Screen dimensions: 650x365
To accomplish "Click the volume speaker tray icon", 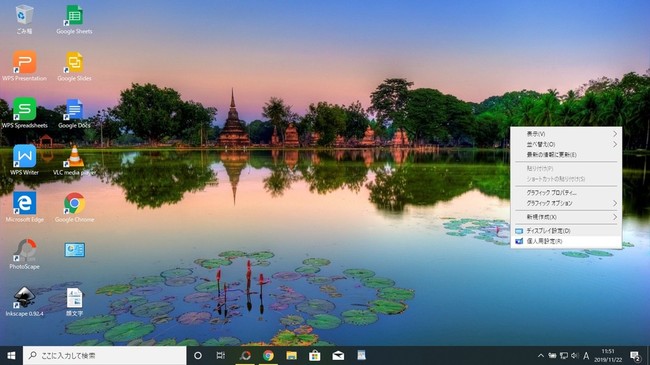I will (x=575, y=355).
